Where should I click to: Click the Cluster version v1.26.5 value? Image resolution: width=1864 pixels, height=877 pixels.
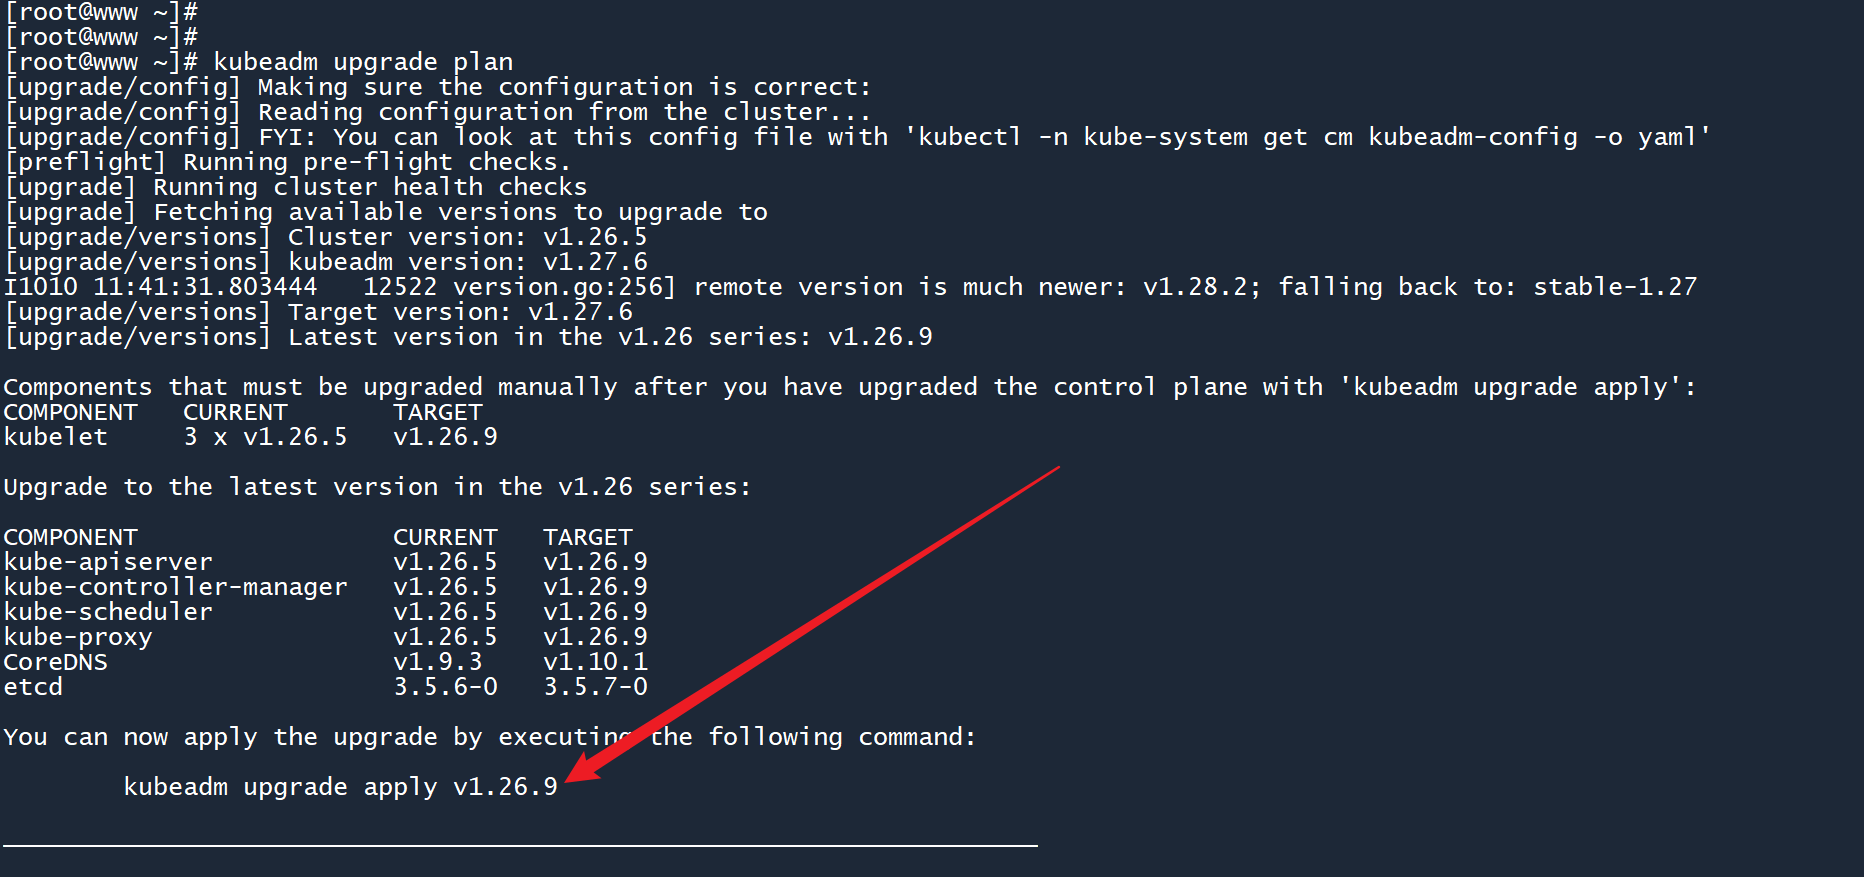(595, 237)
